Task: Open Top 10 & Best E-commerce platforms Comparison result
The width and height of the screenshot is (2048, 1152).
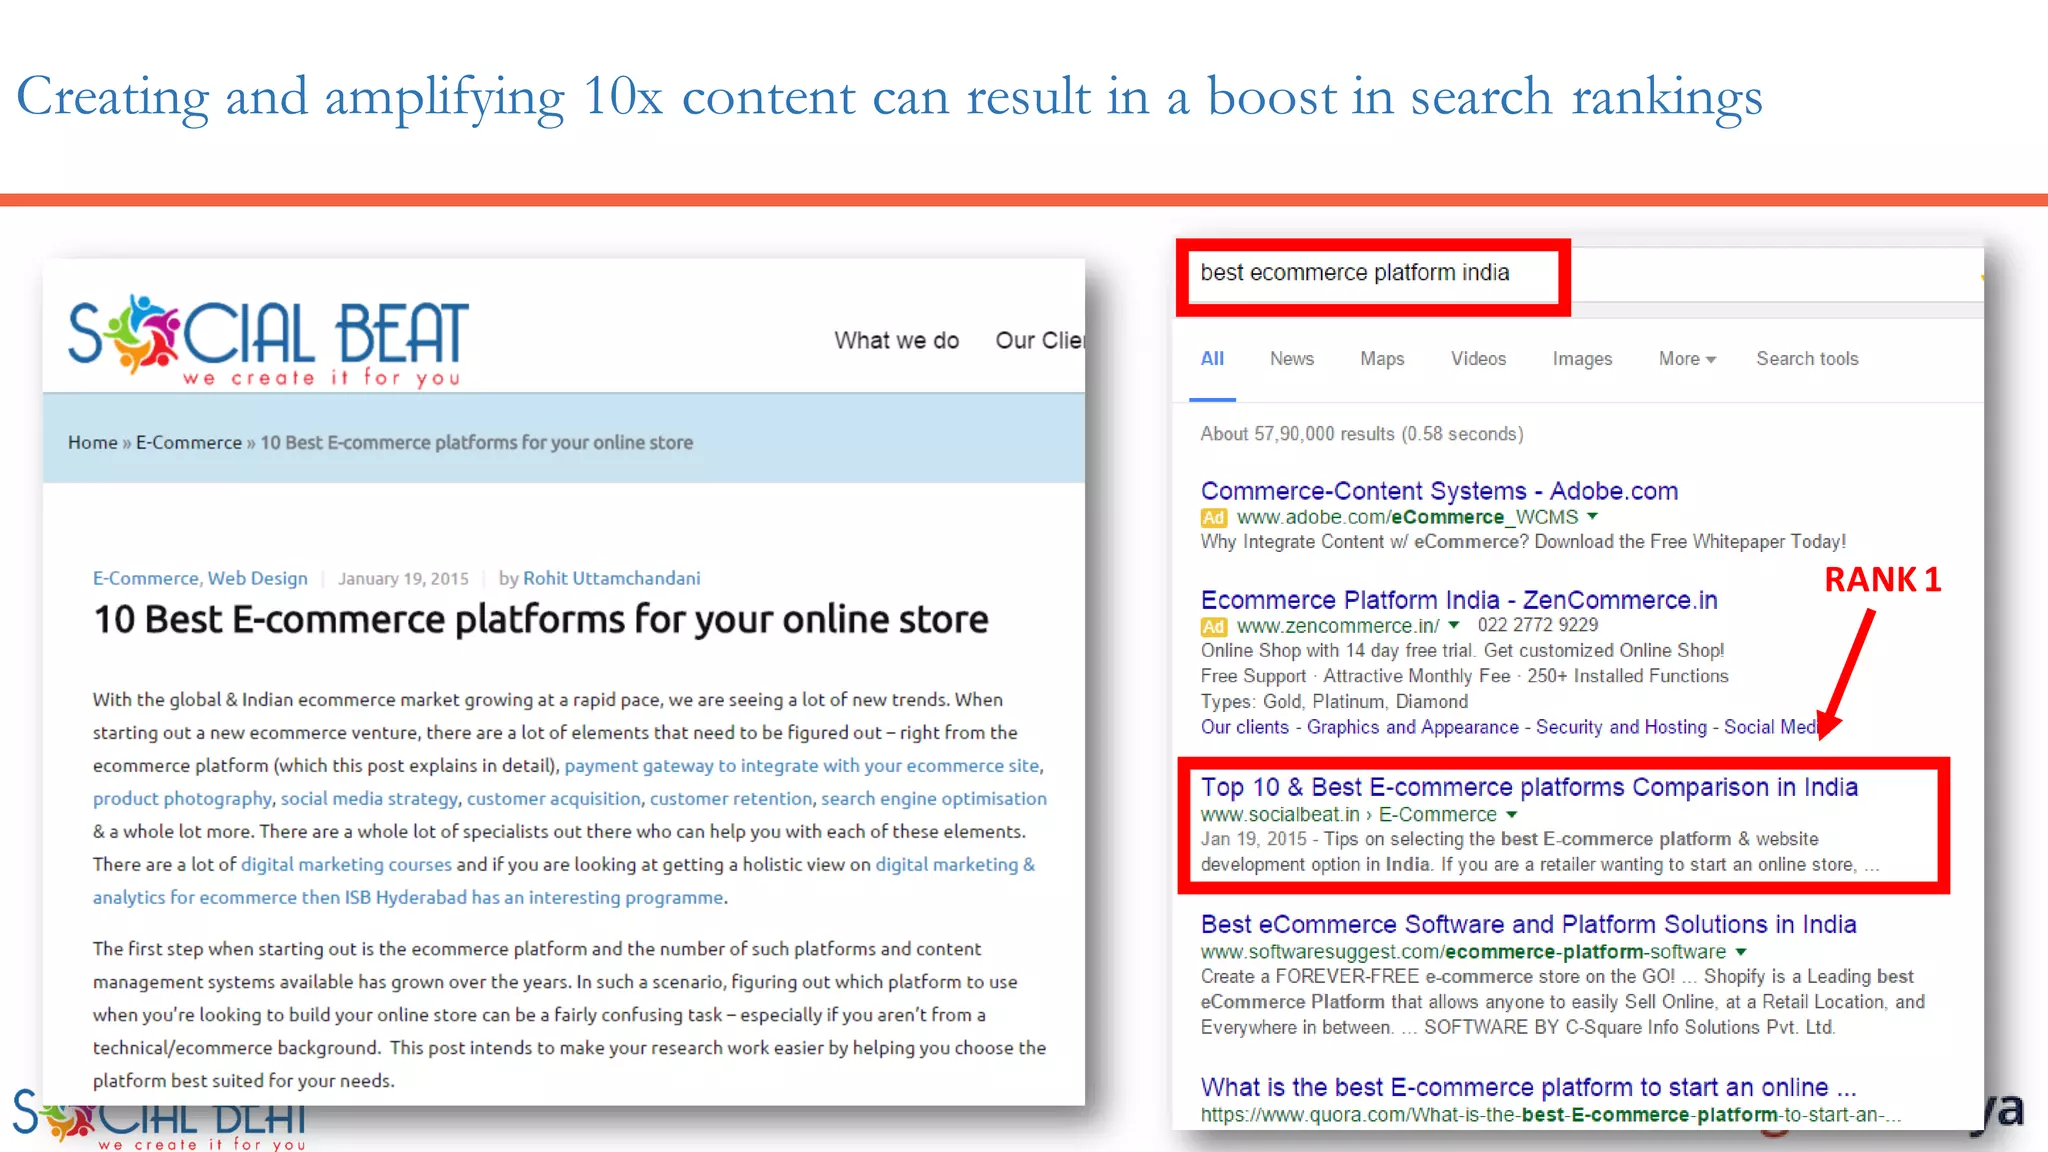Action: pyautogui.click(x=1529, y=787)
